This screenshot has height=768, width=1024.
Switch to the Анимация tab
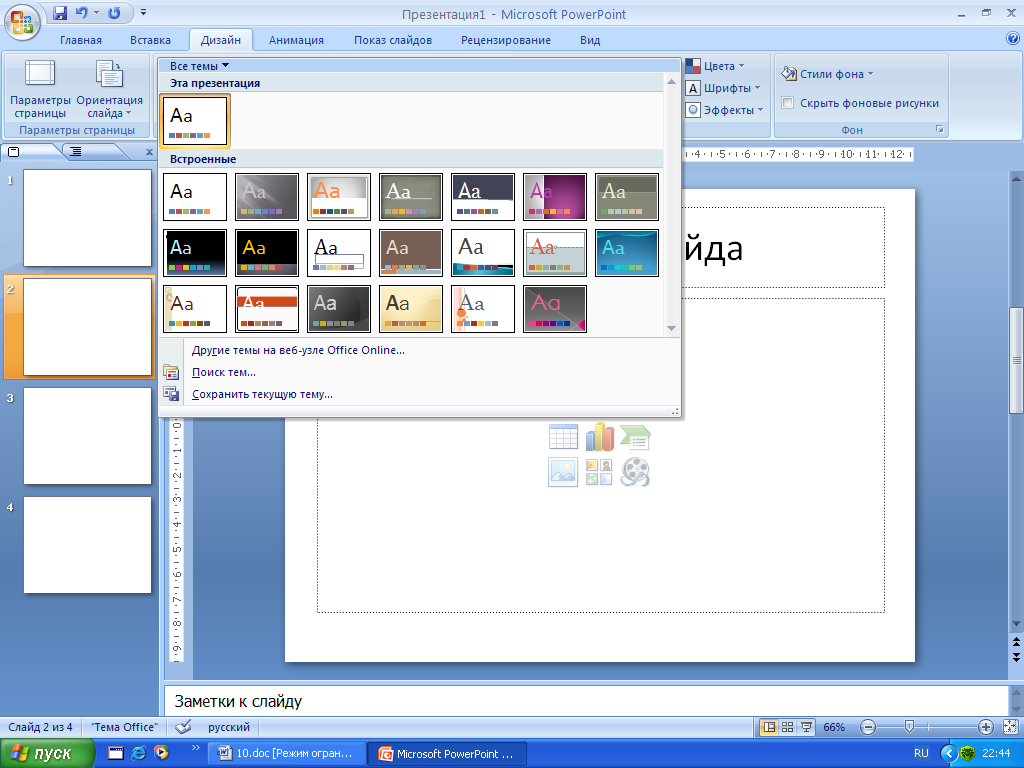click(296, 40)
